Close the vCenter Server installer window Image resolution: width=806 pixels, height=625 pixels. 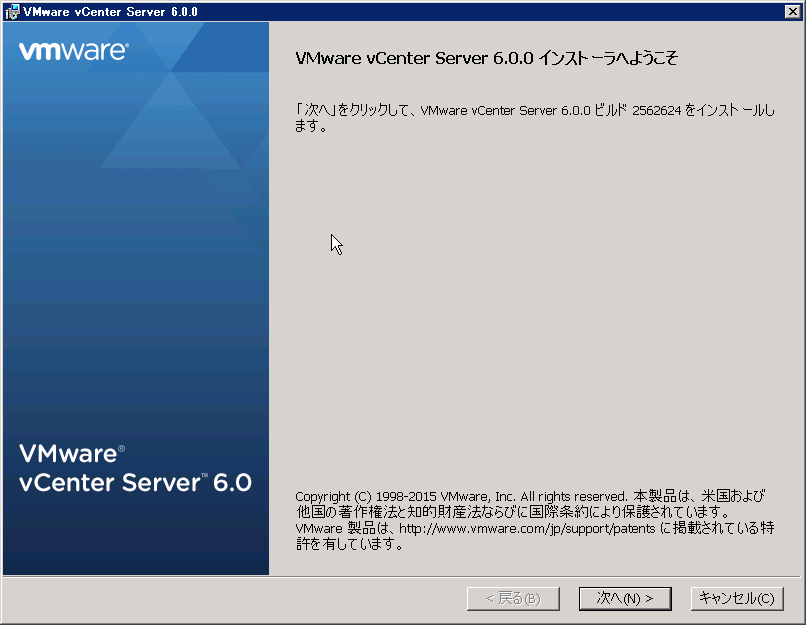tap(792, 11)
